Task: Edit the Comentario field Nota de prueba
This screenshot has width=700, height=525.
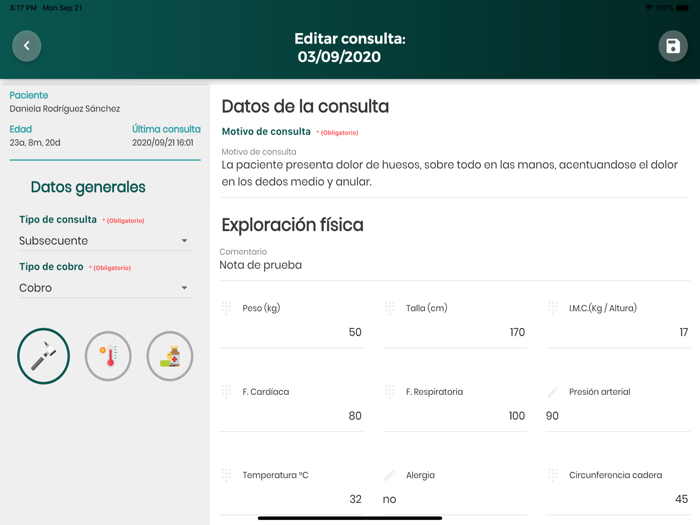Action: point(454,265)
